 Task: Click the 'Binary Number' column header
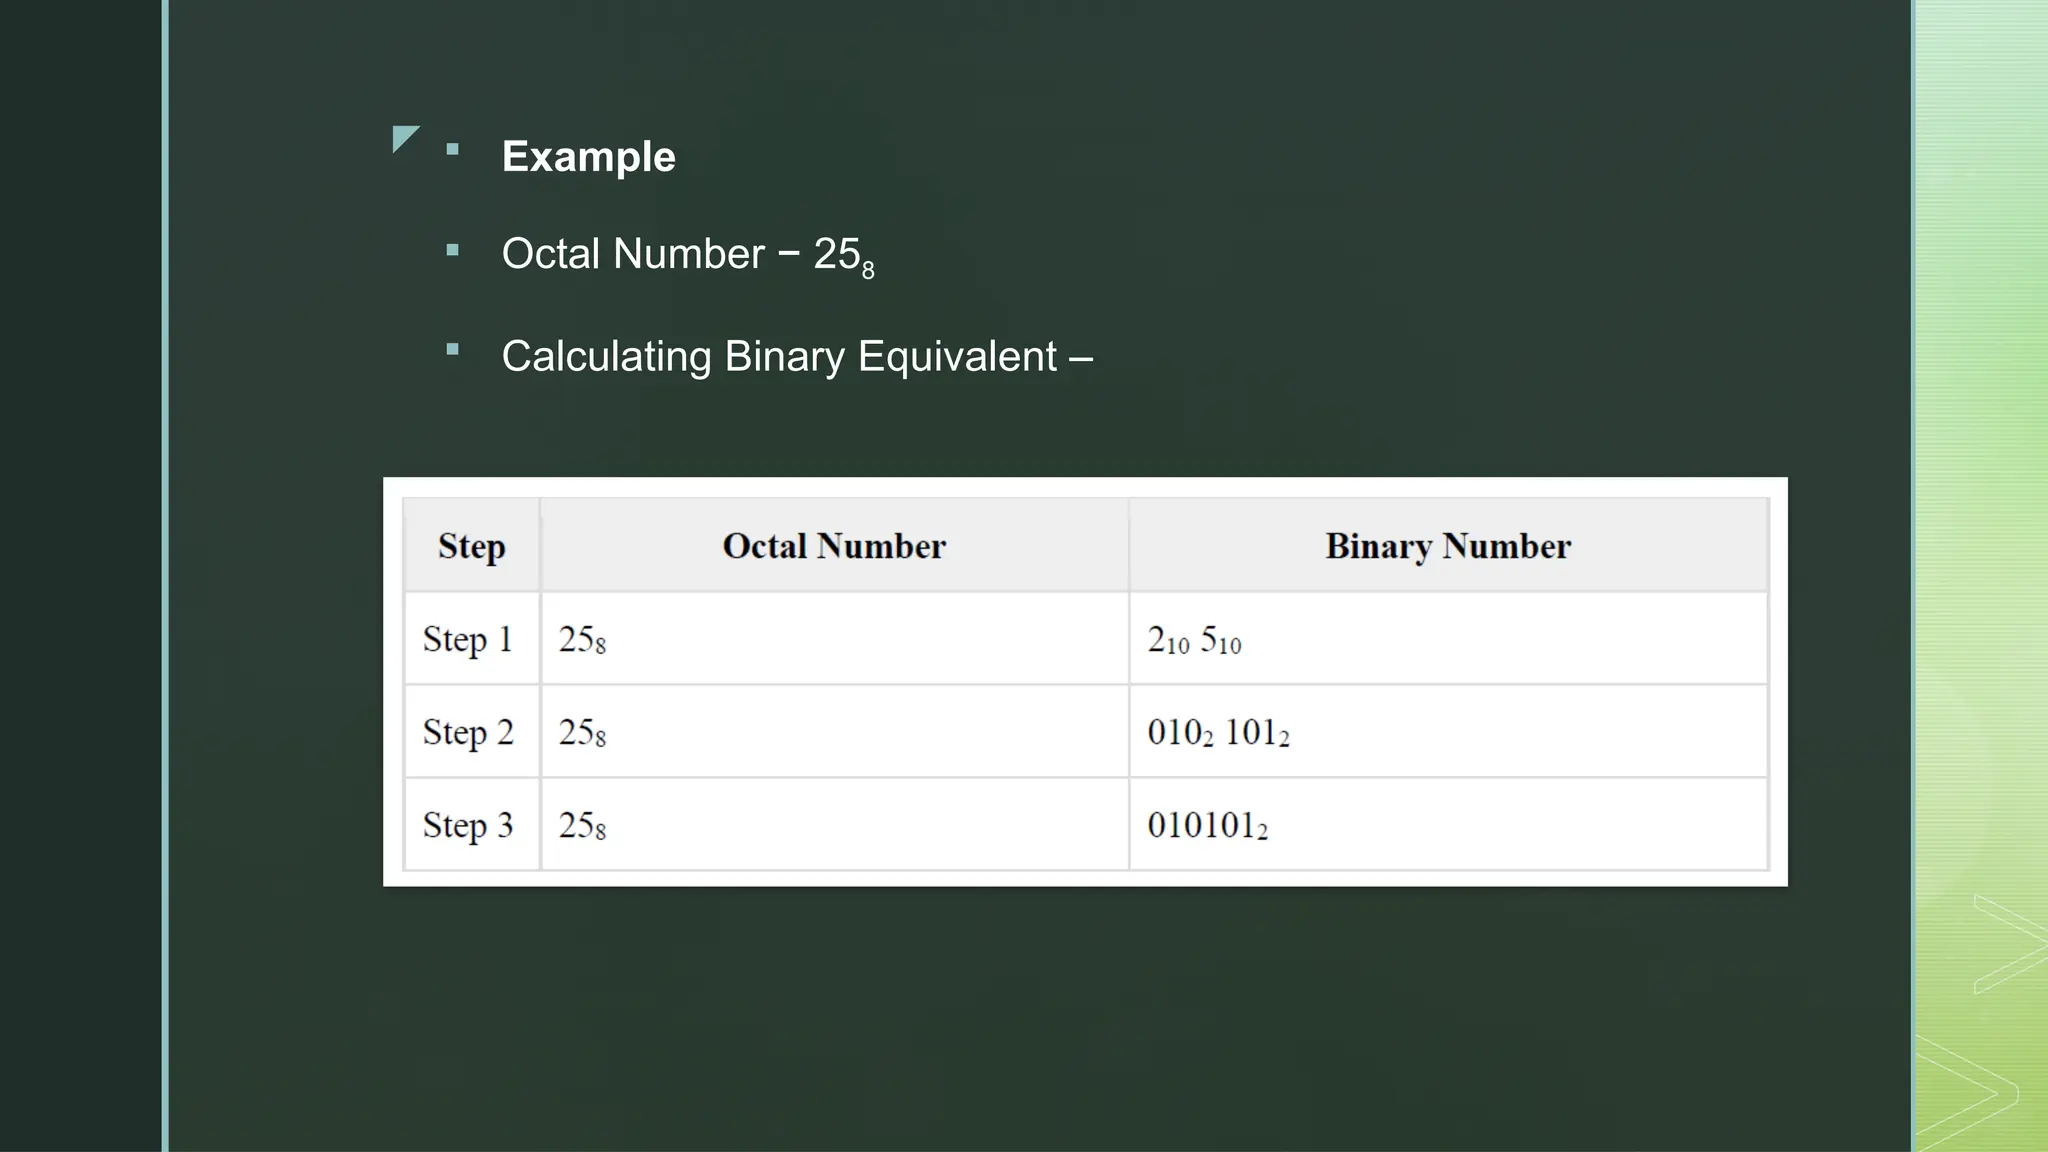tap(1448, 546)
